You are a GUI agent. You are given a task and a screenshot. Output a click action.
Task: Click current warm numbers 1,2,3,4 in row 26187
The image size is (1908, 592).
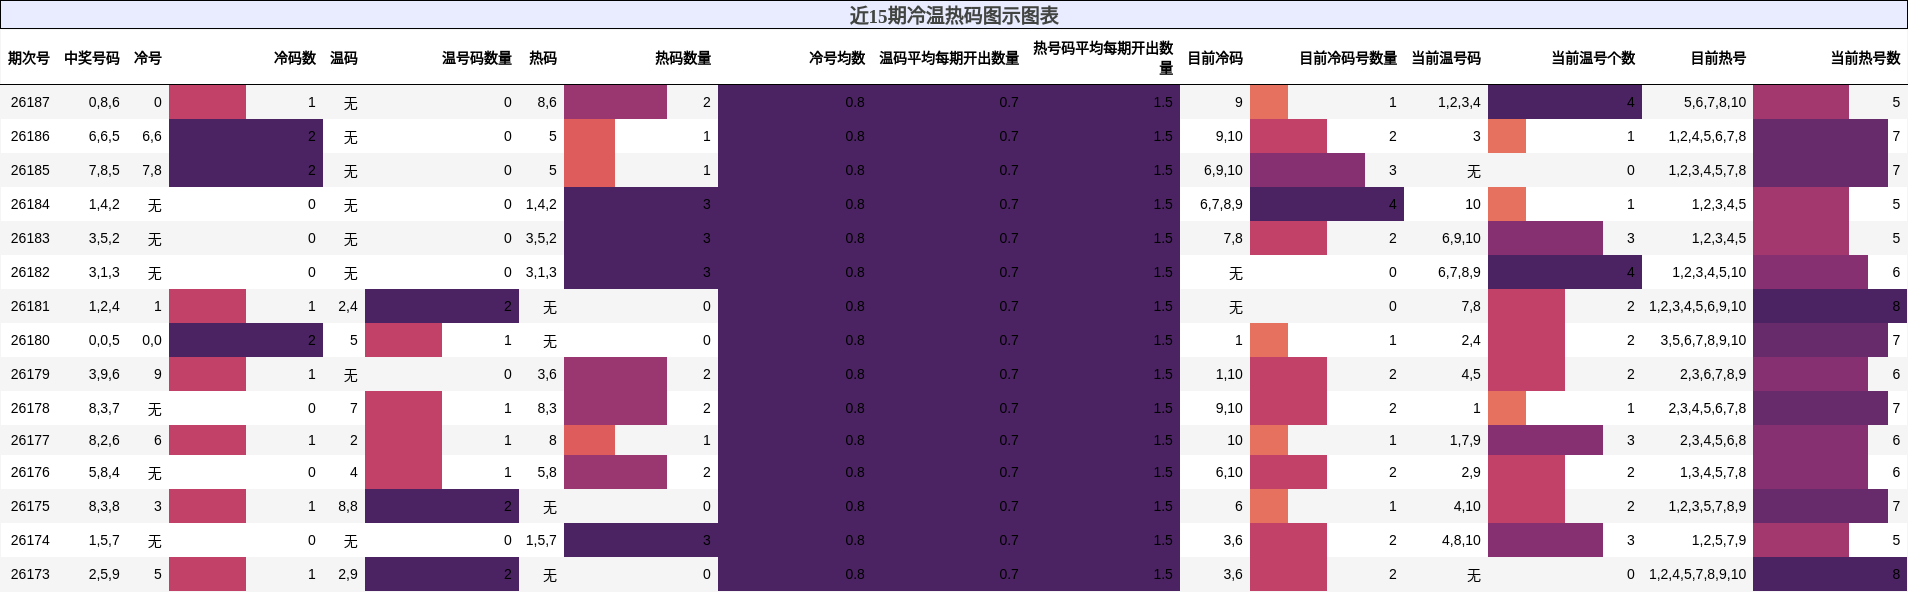[1459, 102]
